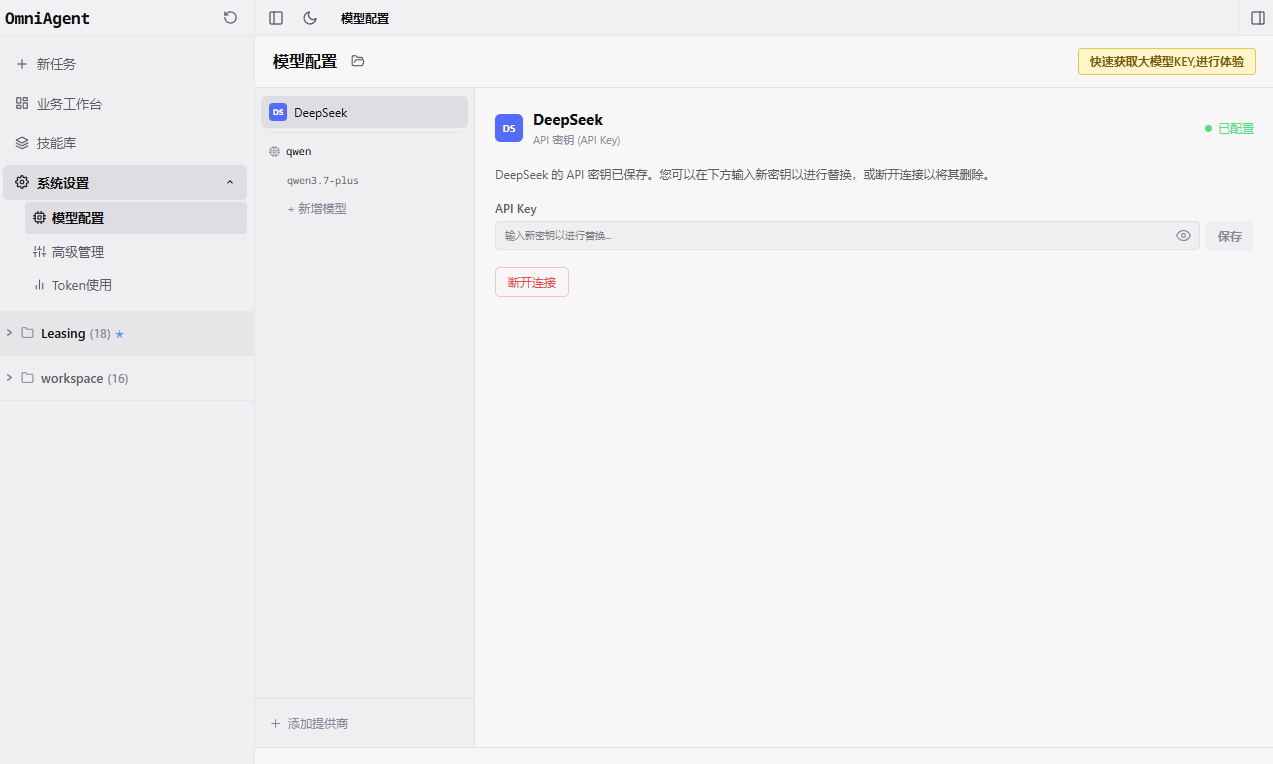The image size is (1273, 764).
Task: Select 模型配置 in the sidebar
Action: click(x=136, y=218)
